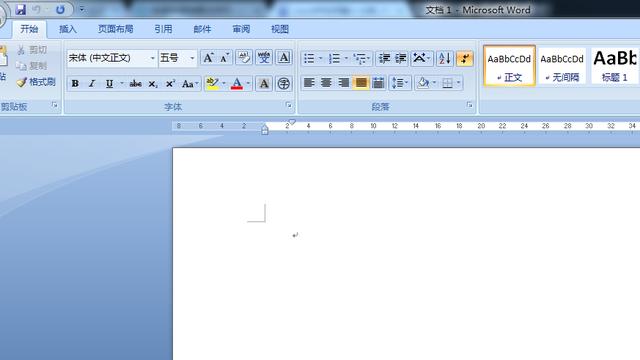This screenshot has width=640, height=360.
Task: Open the Change Case Aa menu
Action: click(190, 84)
